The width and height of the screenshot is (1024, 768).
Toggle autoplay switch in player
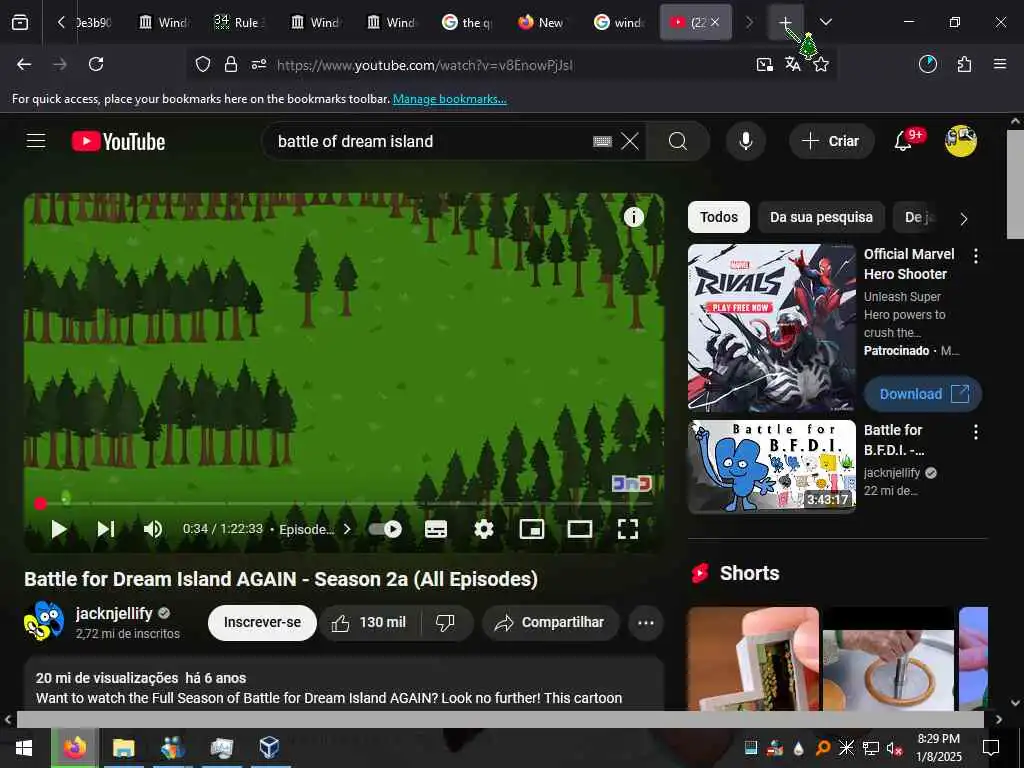click(x=385, y=529)
